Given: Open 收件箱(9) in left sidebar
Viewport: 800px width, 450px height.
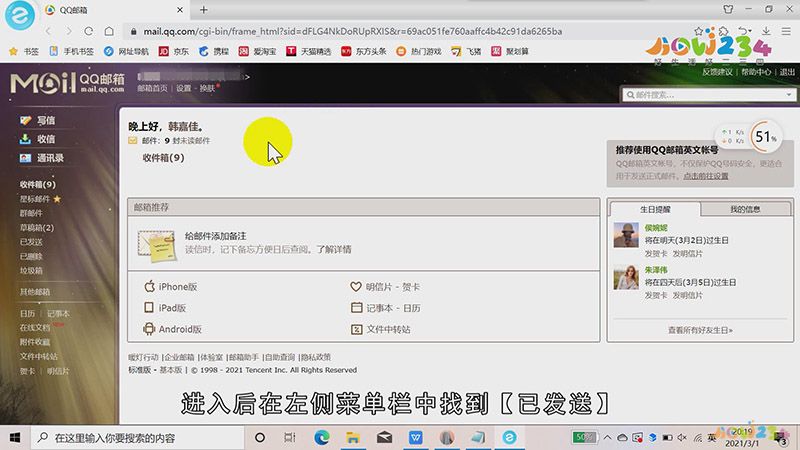Looking at the screenshot, I should pyautogui.click(x=38, y=184).
